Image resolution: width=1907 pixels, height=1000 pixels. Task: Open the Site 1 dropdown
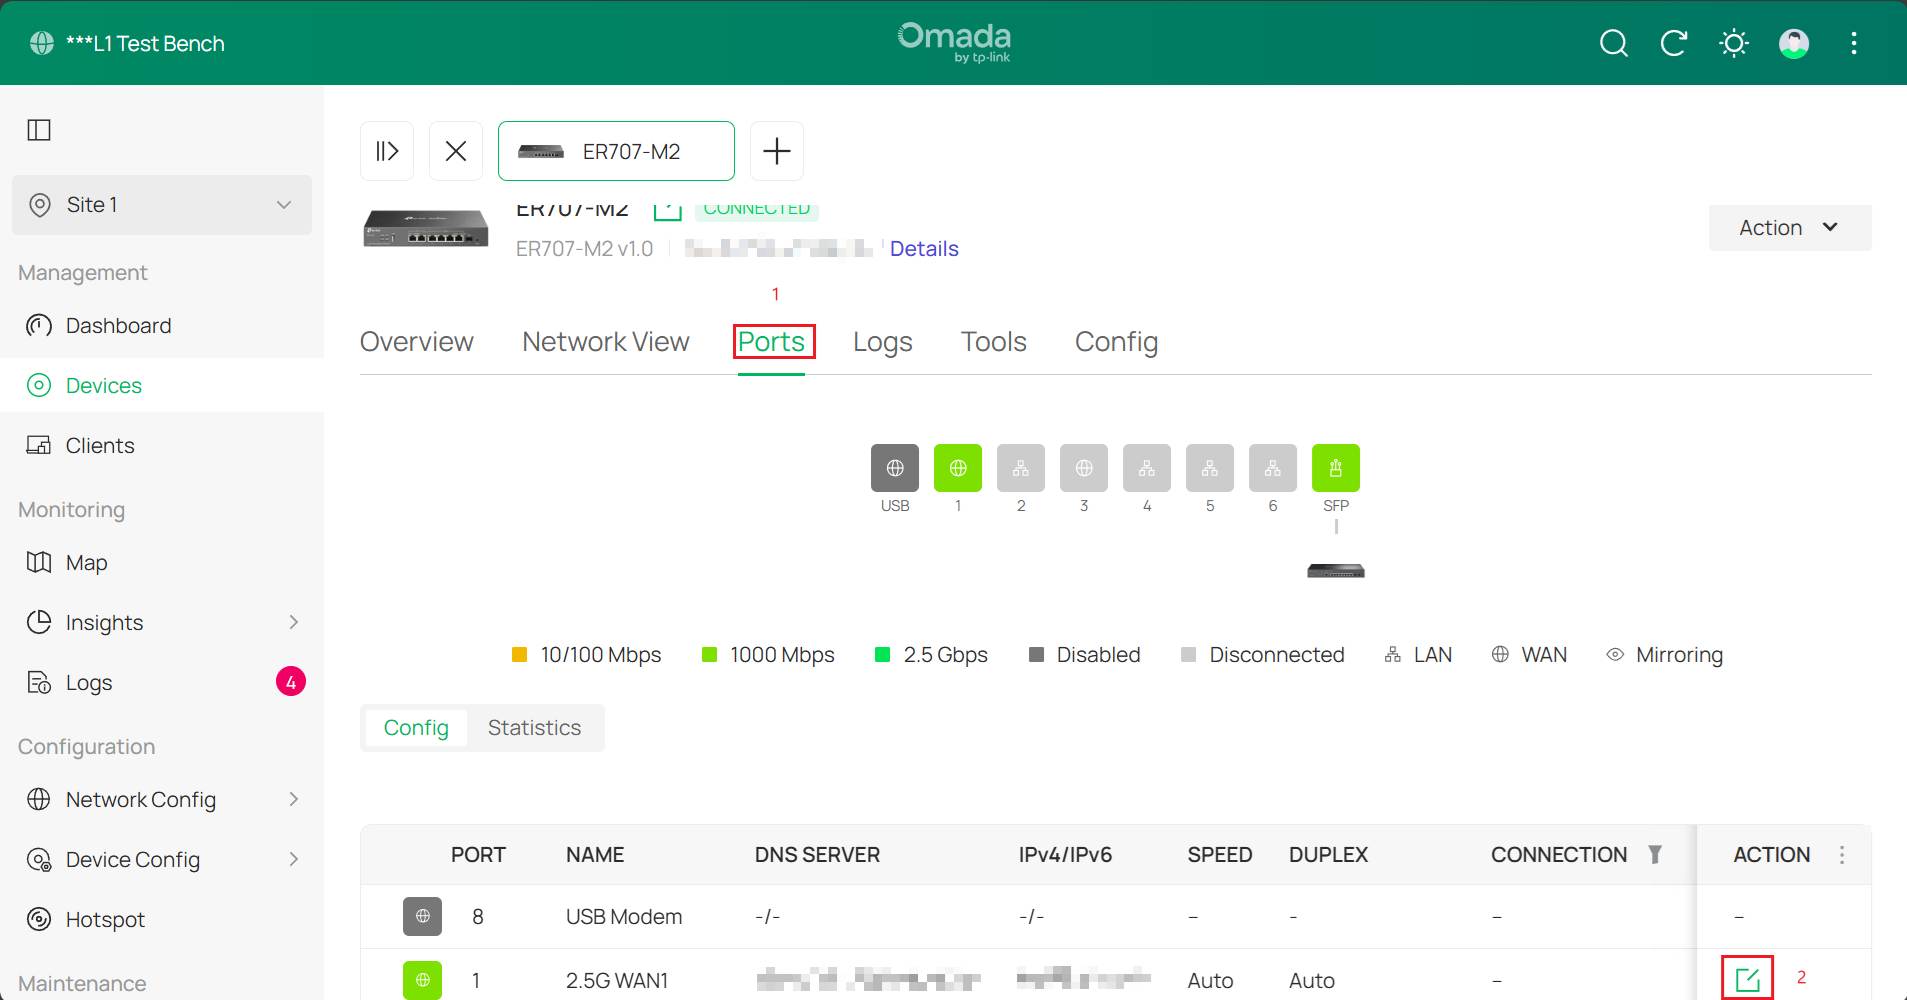pos(162,205)
